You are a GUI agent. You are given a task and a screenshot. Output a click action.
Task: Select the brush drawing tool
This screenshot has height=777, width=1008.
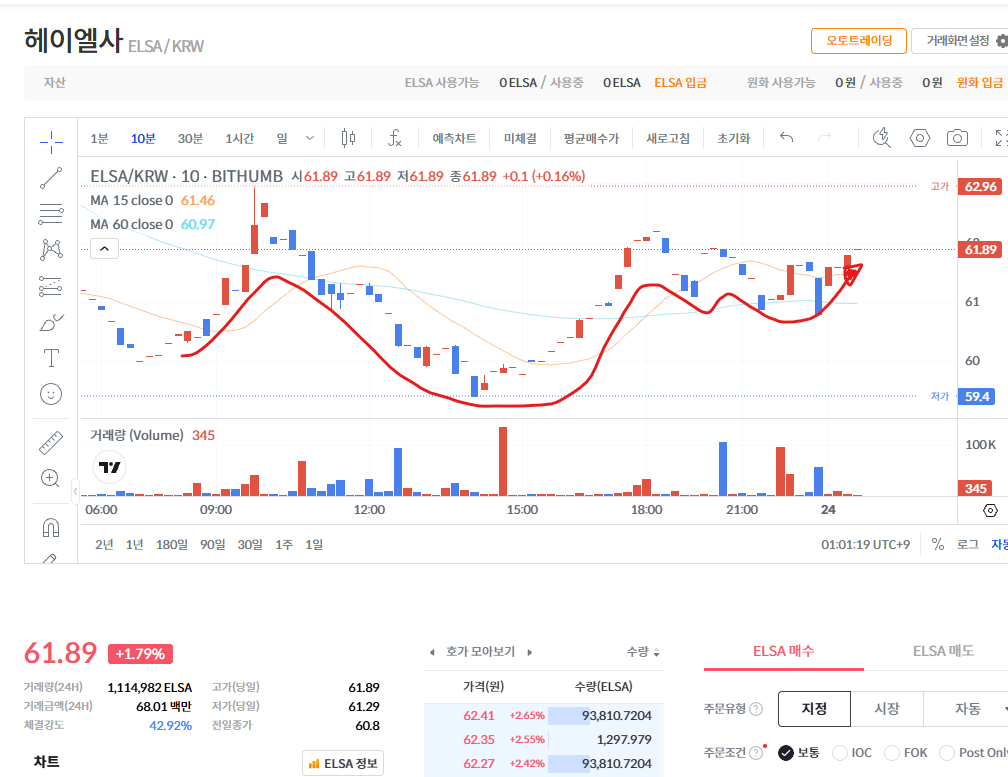[51, 322]
